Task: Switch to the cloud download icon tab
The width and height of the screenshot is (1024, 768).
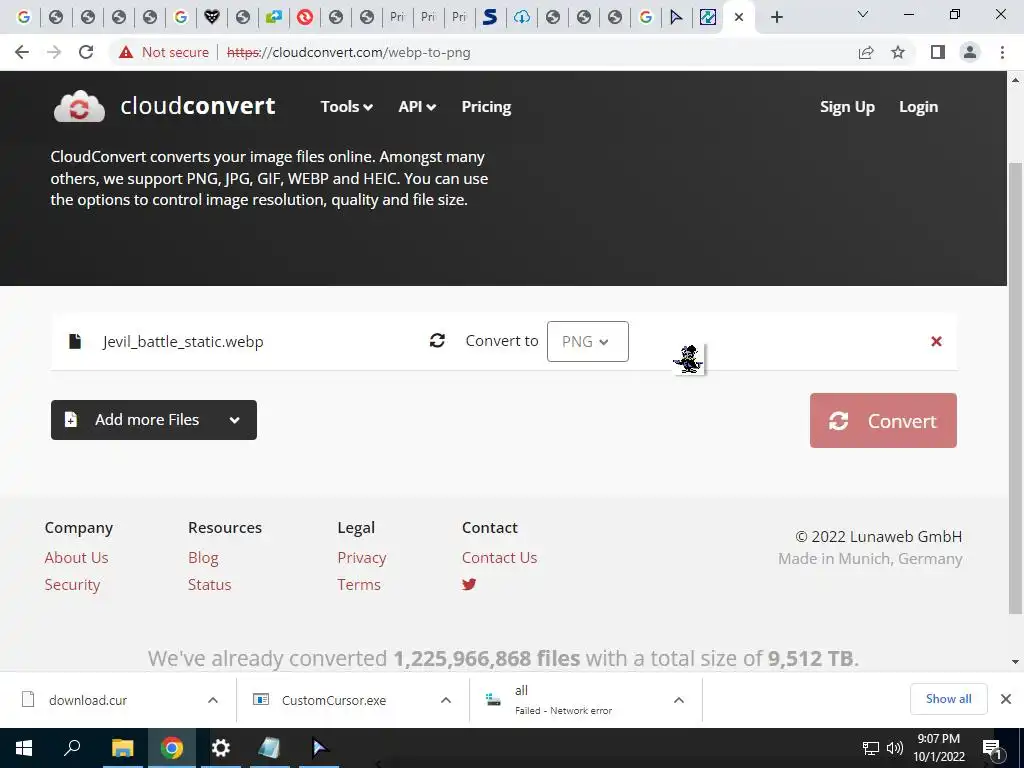Action: point(521,17)
